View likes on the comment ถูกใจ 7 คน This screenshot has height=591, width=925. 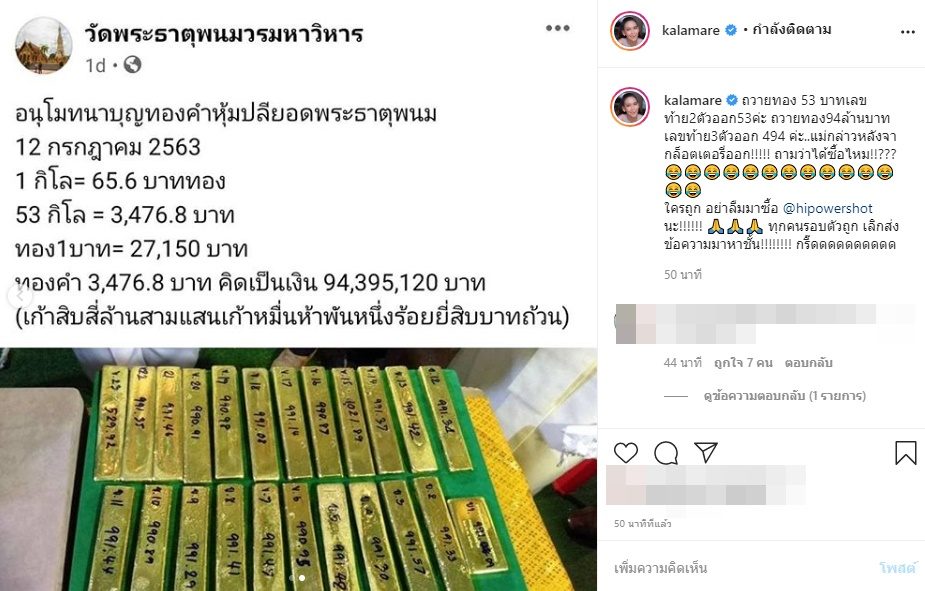coord(743,363)
